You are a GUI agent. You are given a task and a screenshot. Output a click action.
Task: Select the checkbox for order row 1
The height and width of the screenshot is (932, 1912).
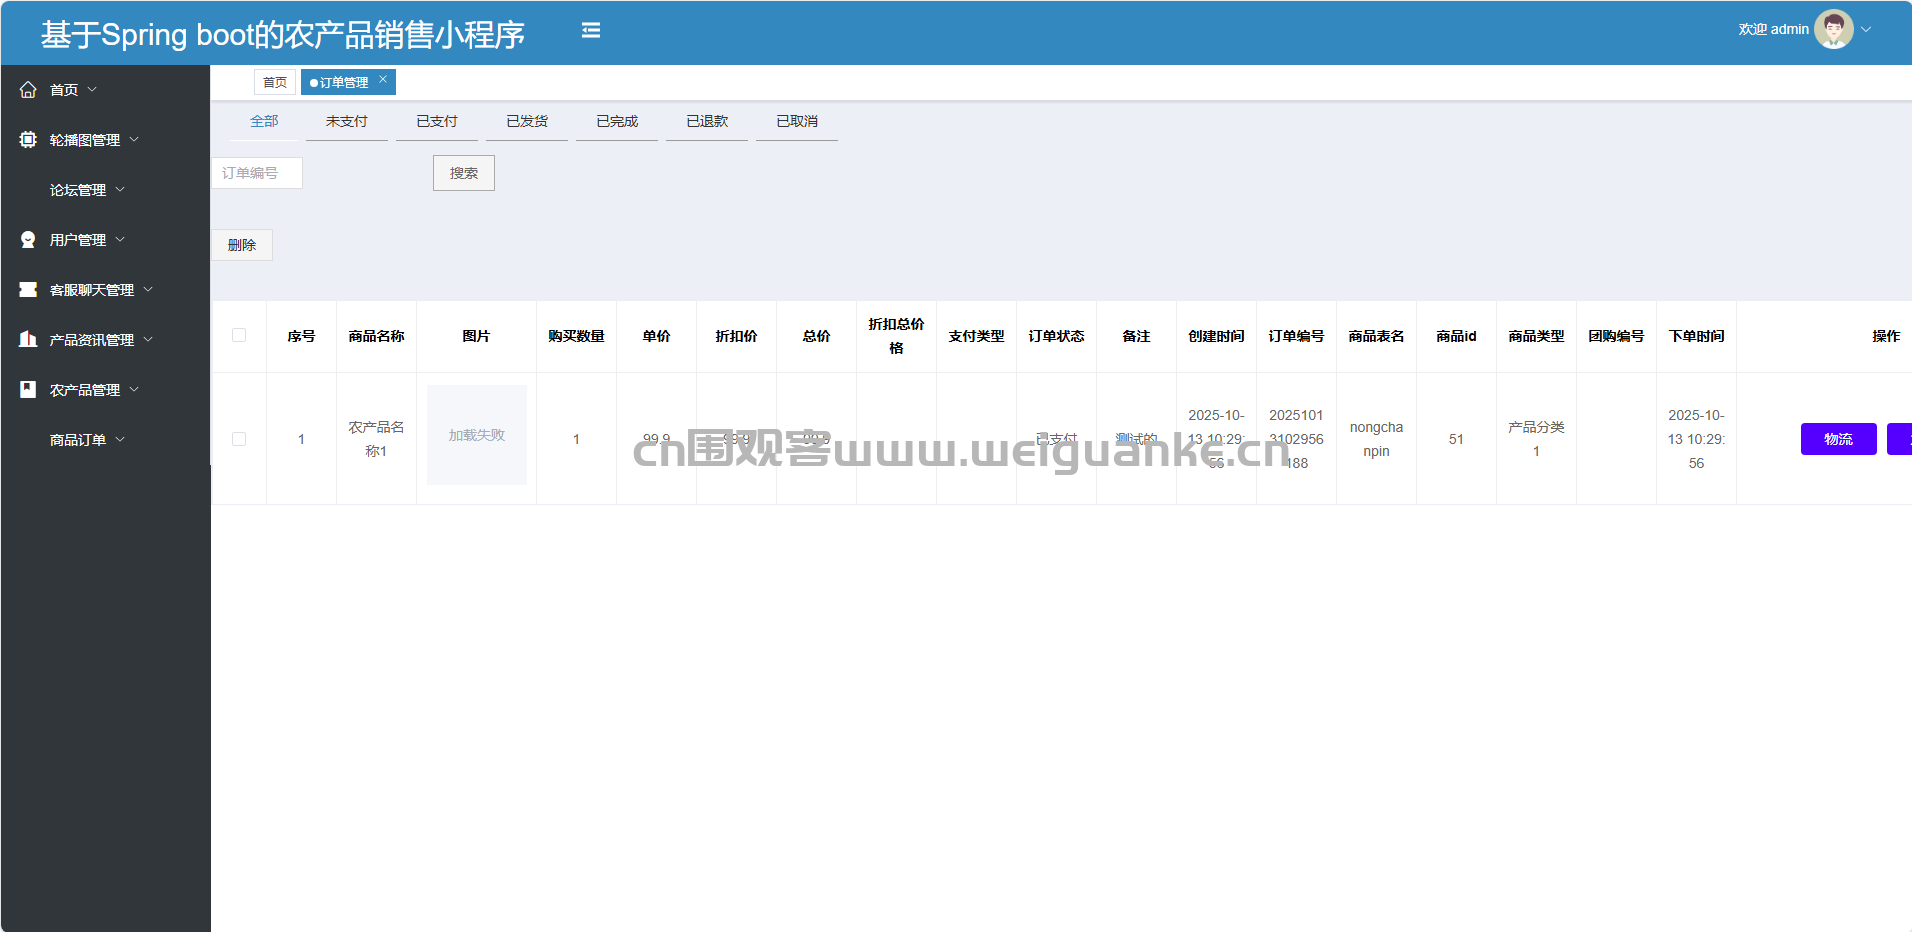(x=239, y=439)
